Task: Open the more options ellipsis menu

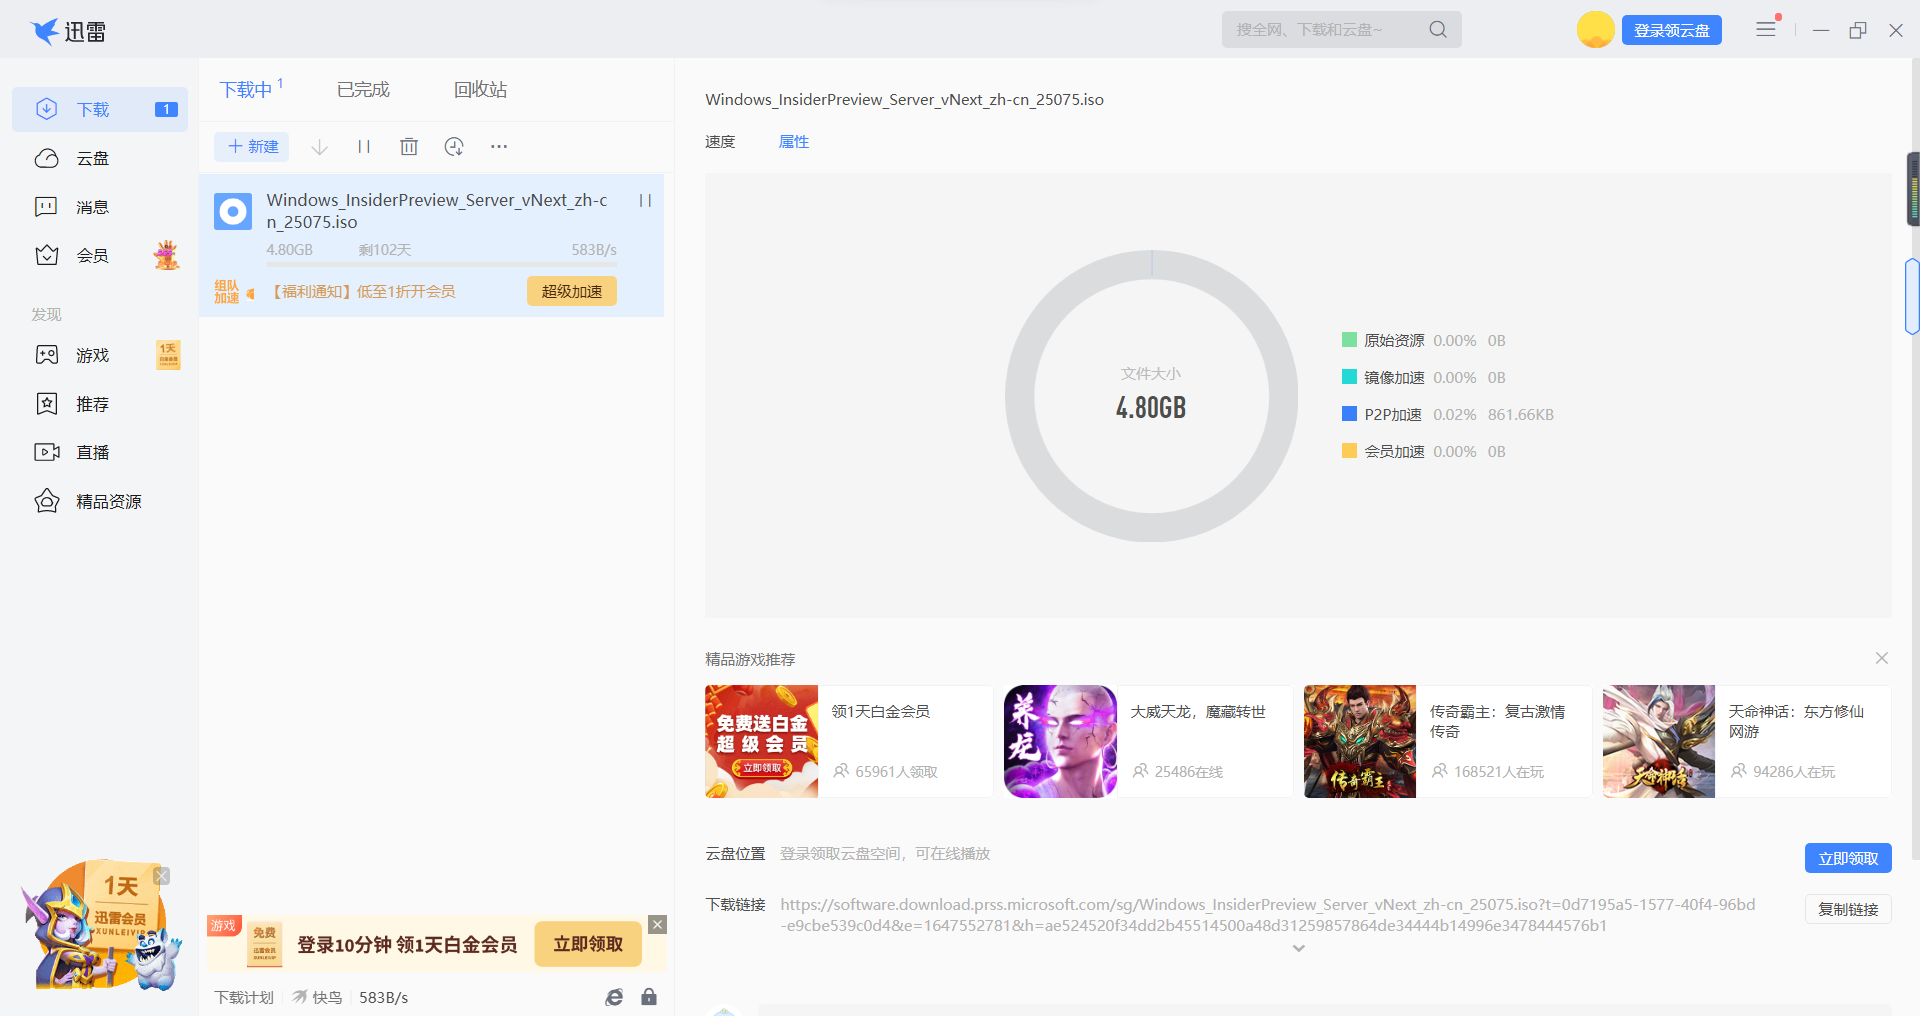Action: pos(499,147)
